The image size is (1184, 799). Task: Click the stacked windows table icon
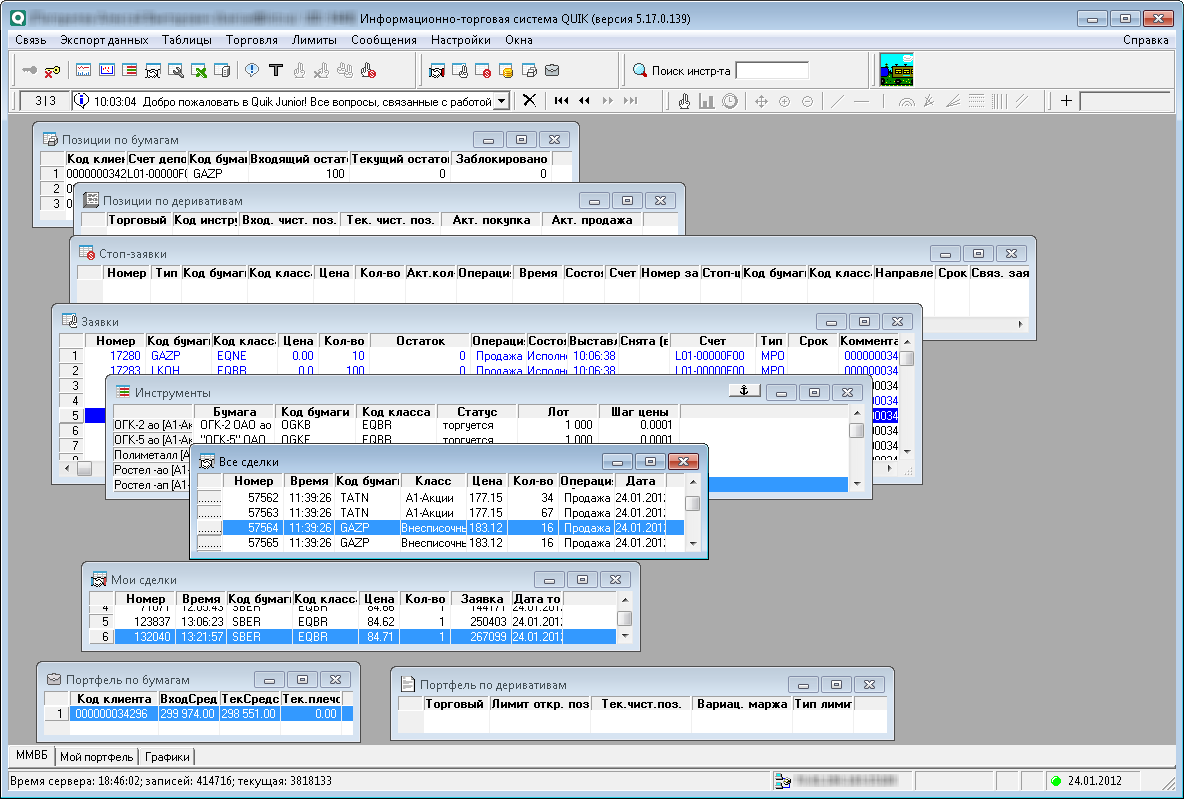[529, 71]
